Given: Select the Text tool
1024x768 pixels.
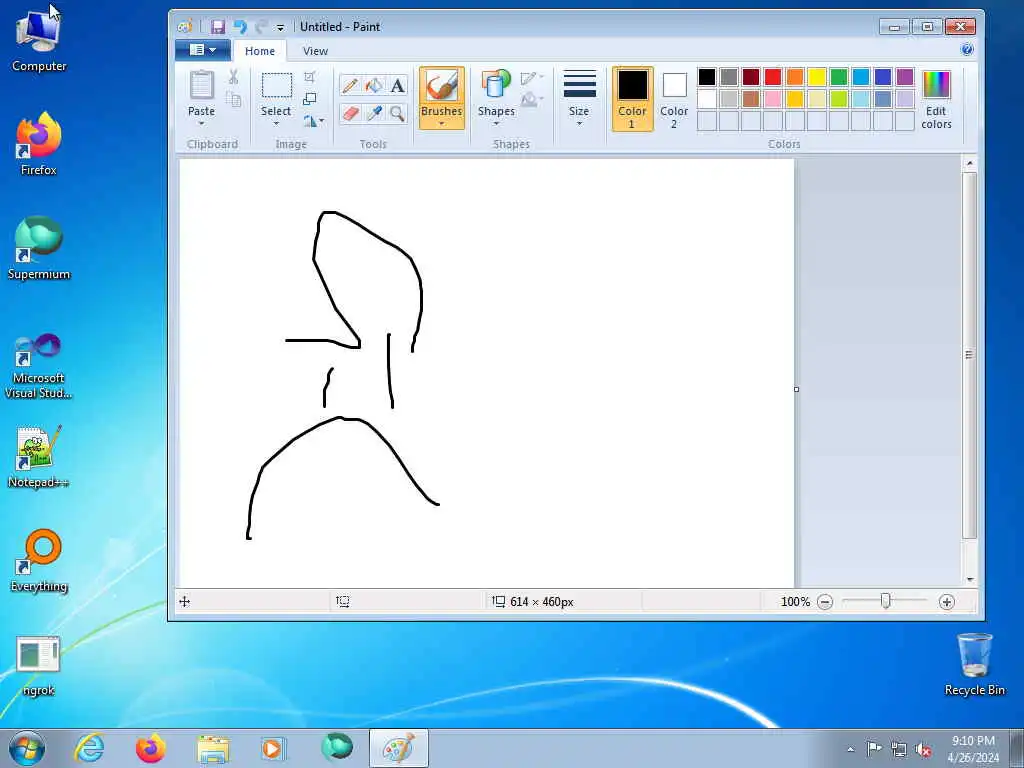Looking at the screenshot, I should (x=397, y=86).
